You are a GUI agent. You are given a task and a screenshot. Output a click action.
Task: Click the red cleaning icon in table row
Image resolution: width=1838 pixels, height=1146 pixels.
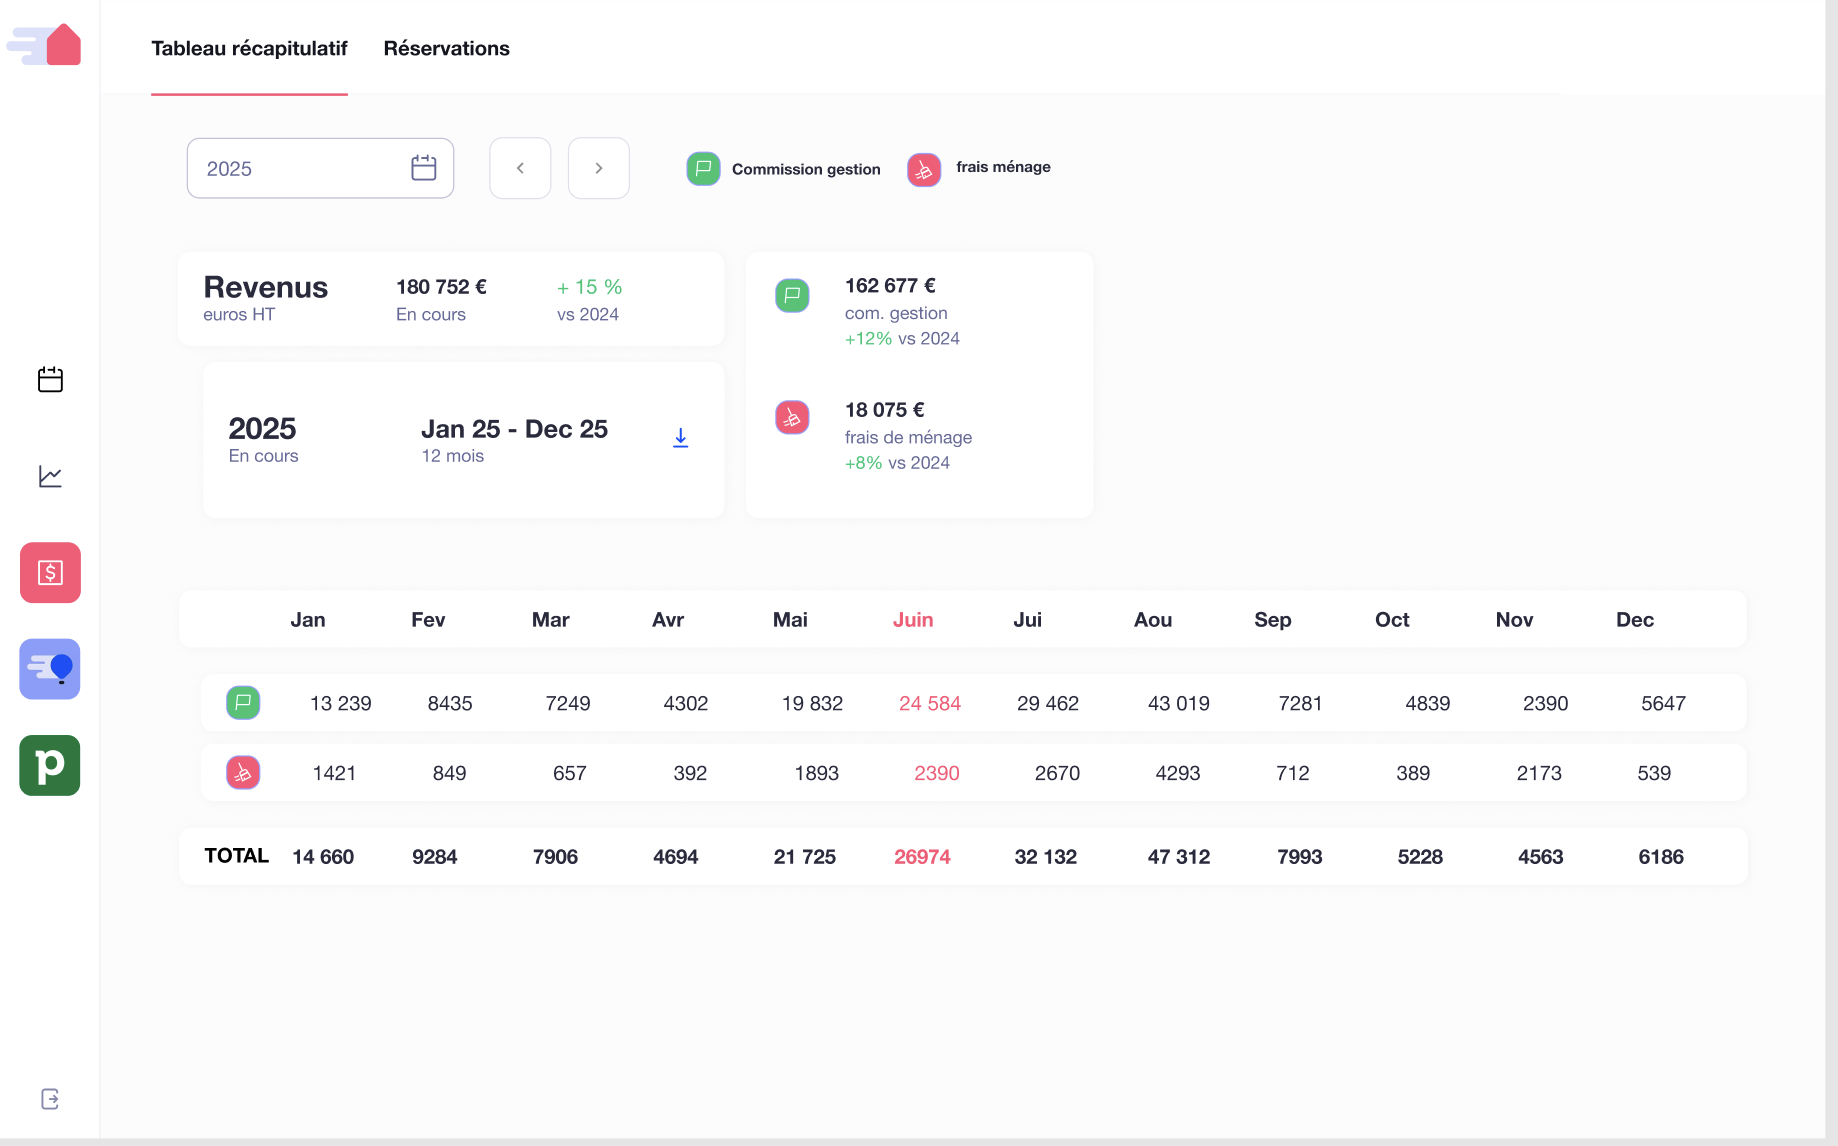[x=243, y=773]
